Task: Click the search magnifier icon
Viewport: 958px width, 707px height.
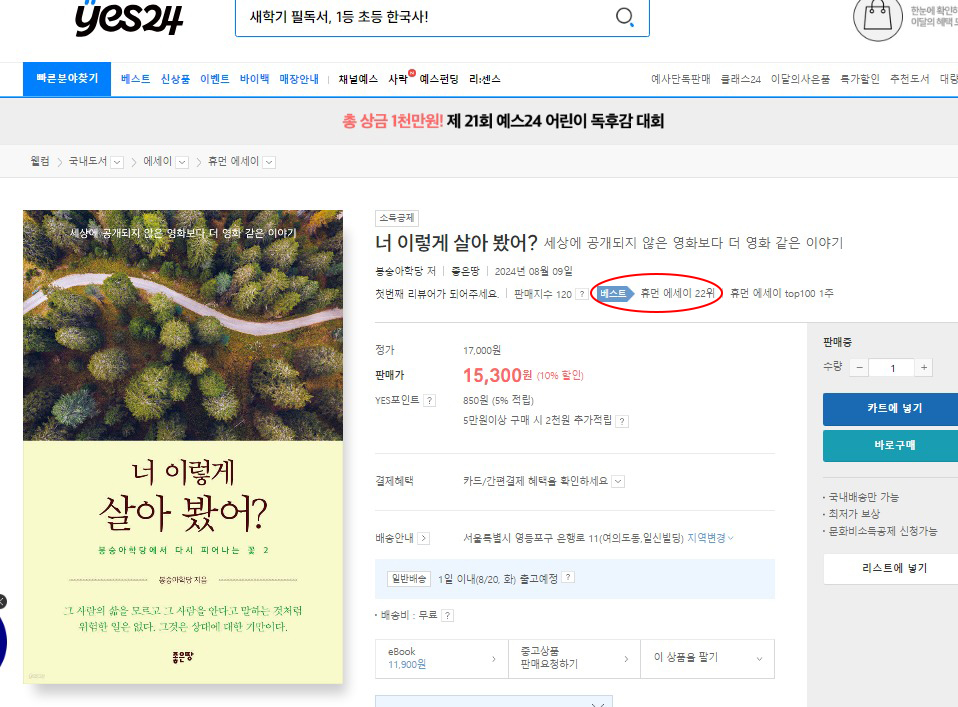Action: pos(624,16)
